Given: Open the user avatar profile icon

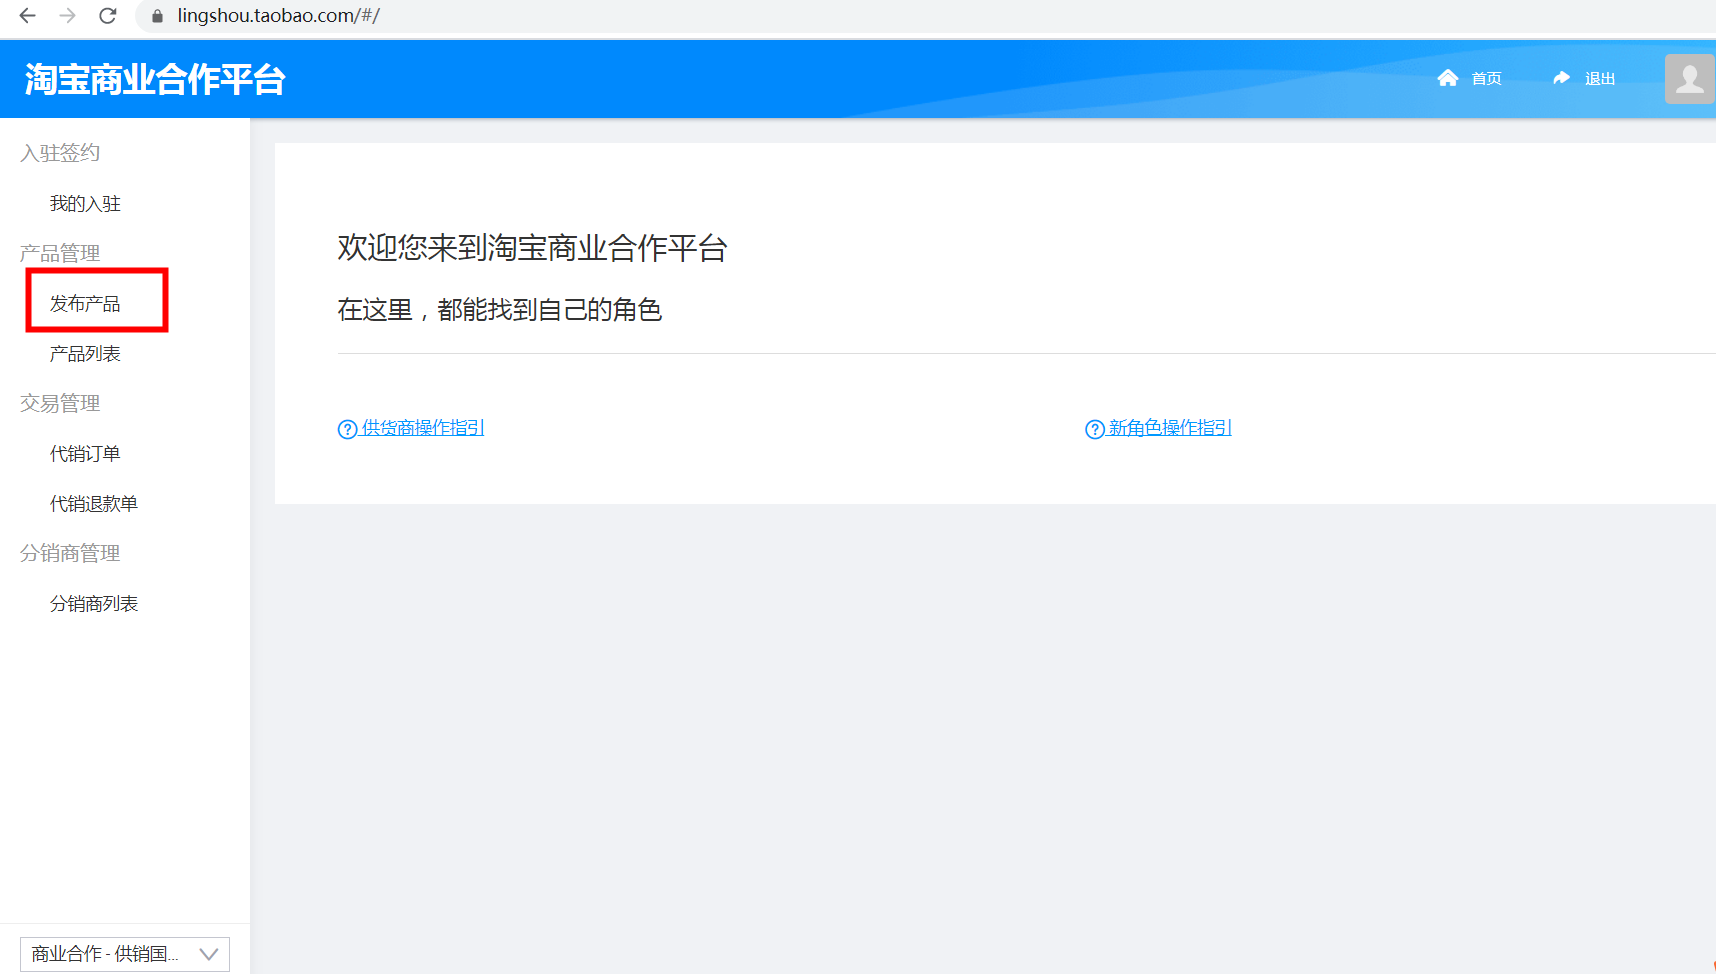Looking at the screenshot, I should (x=1689, y=78).
